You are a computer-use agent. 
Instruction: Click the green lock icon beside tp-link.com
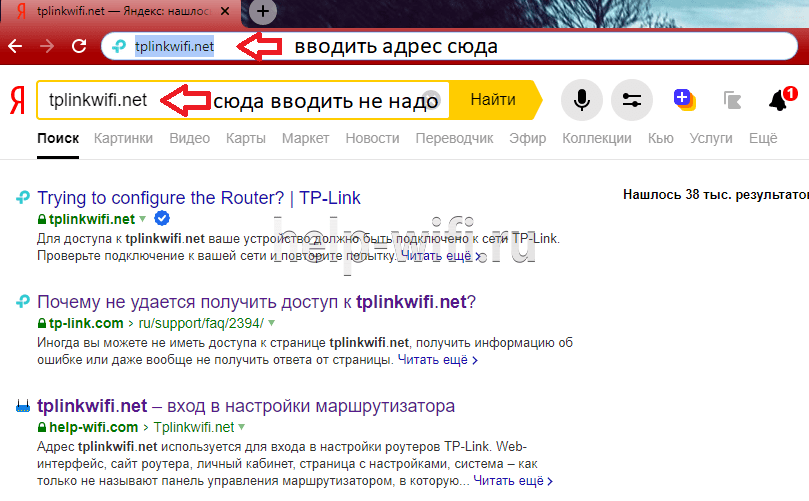42,324
